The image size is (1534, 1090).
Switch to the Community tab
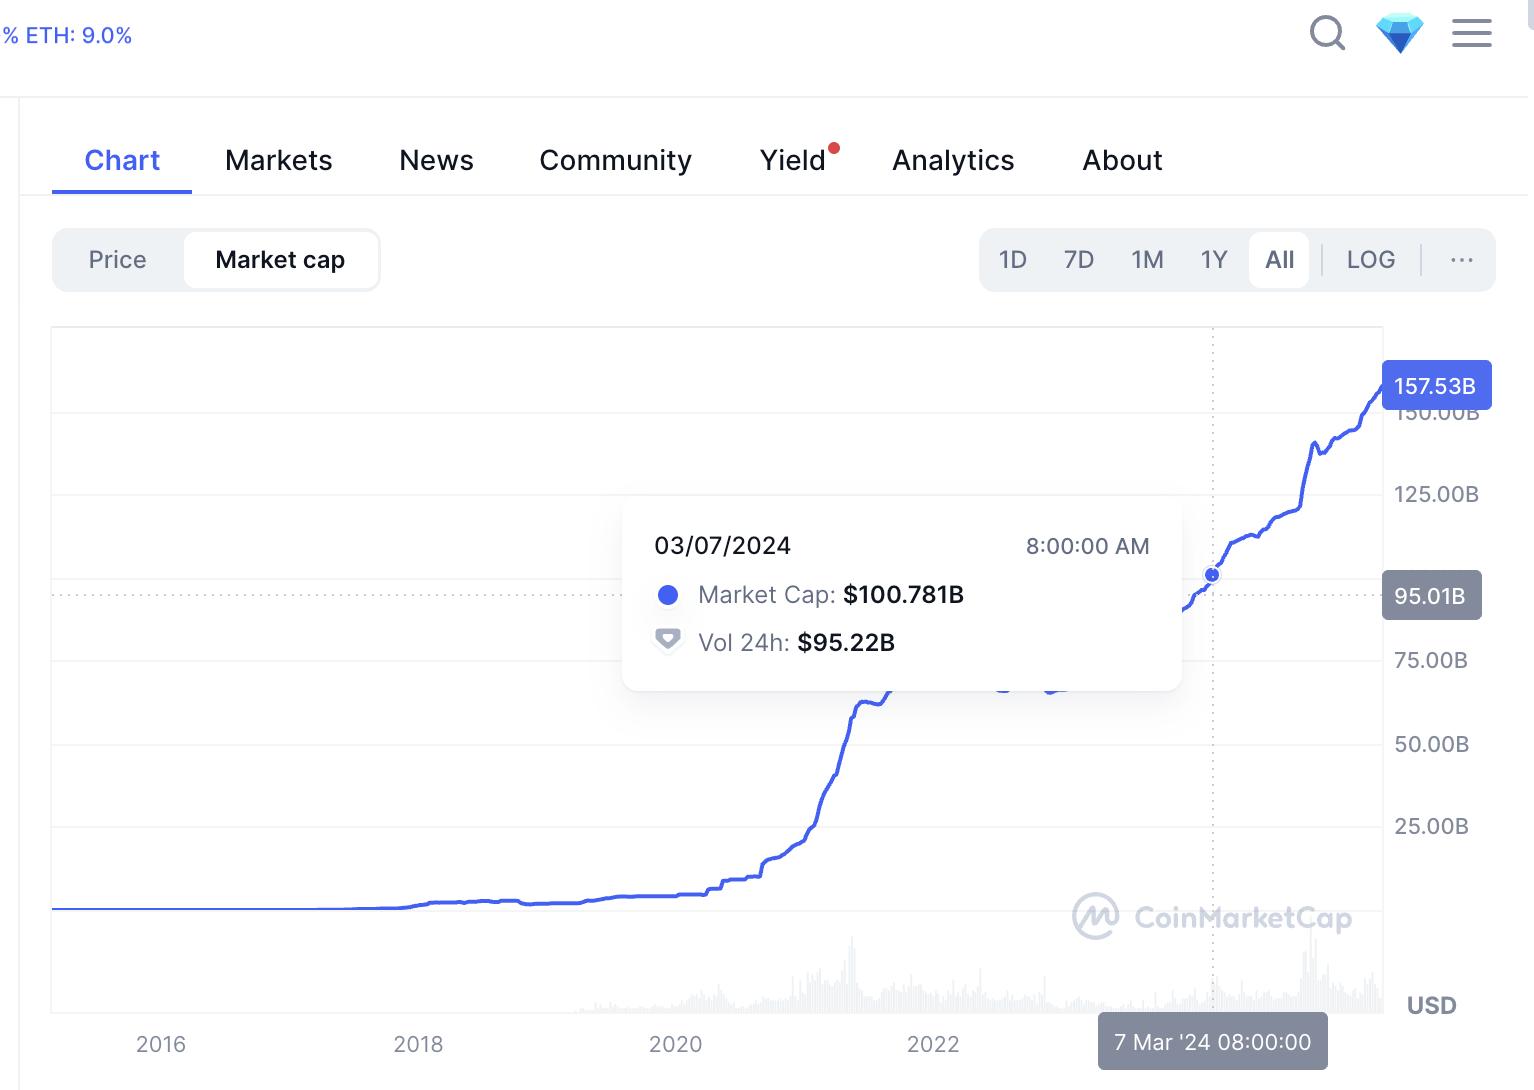tap(615, 160)
